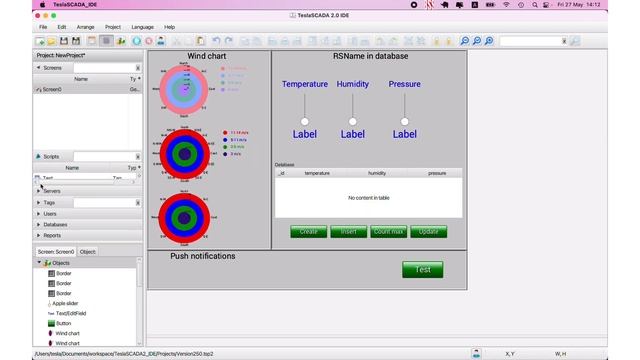Expand the Users section

(x=39, y=214)
